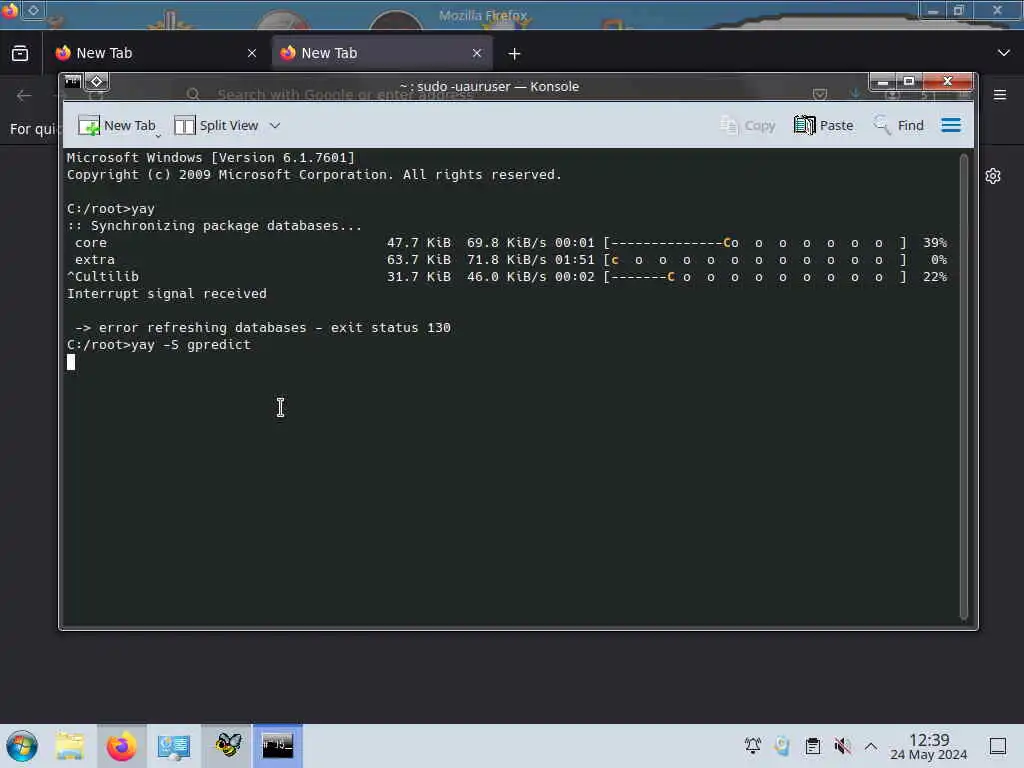This screenshot has height=768, width=1024.
Task: Open the New Tab profile dropdown arrow in Konsole
Action: tap(158, 135)
